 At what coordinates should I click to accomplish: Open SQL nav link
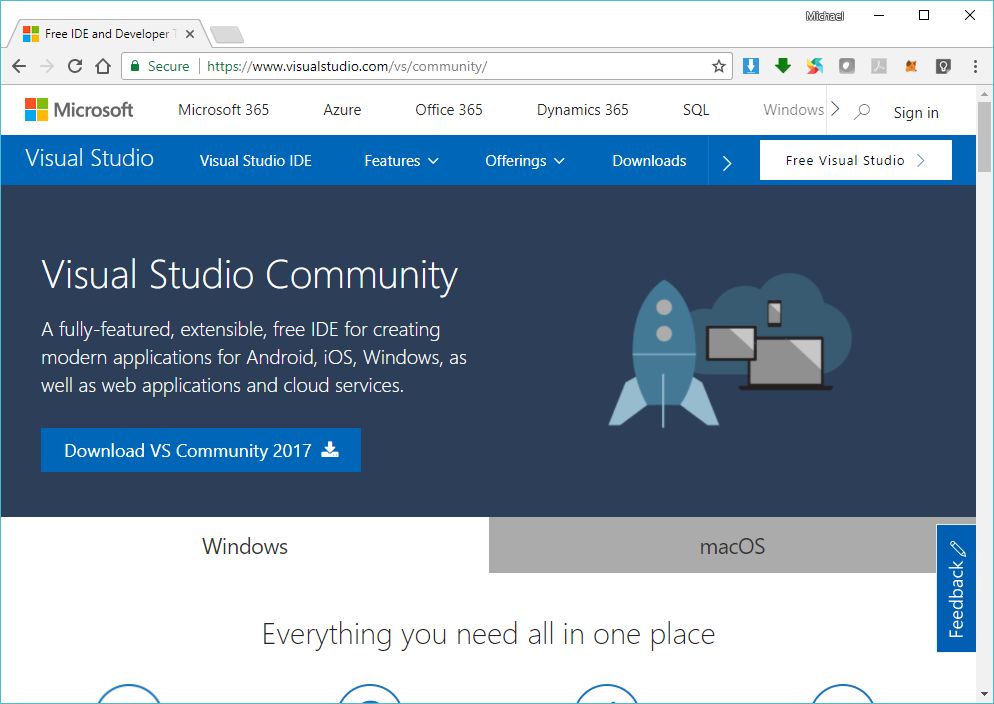coord(695,110)
